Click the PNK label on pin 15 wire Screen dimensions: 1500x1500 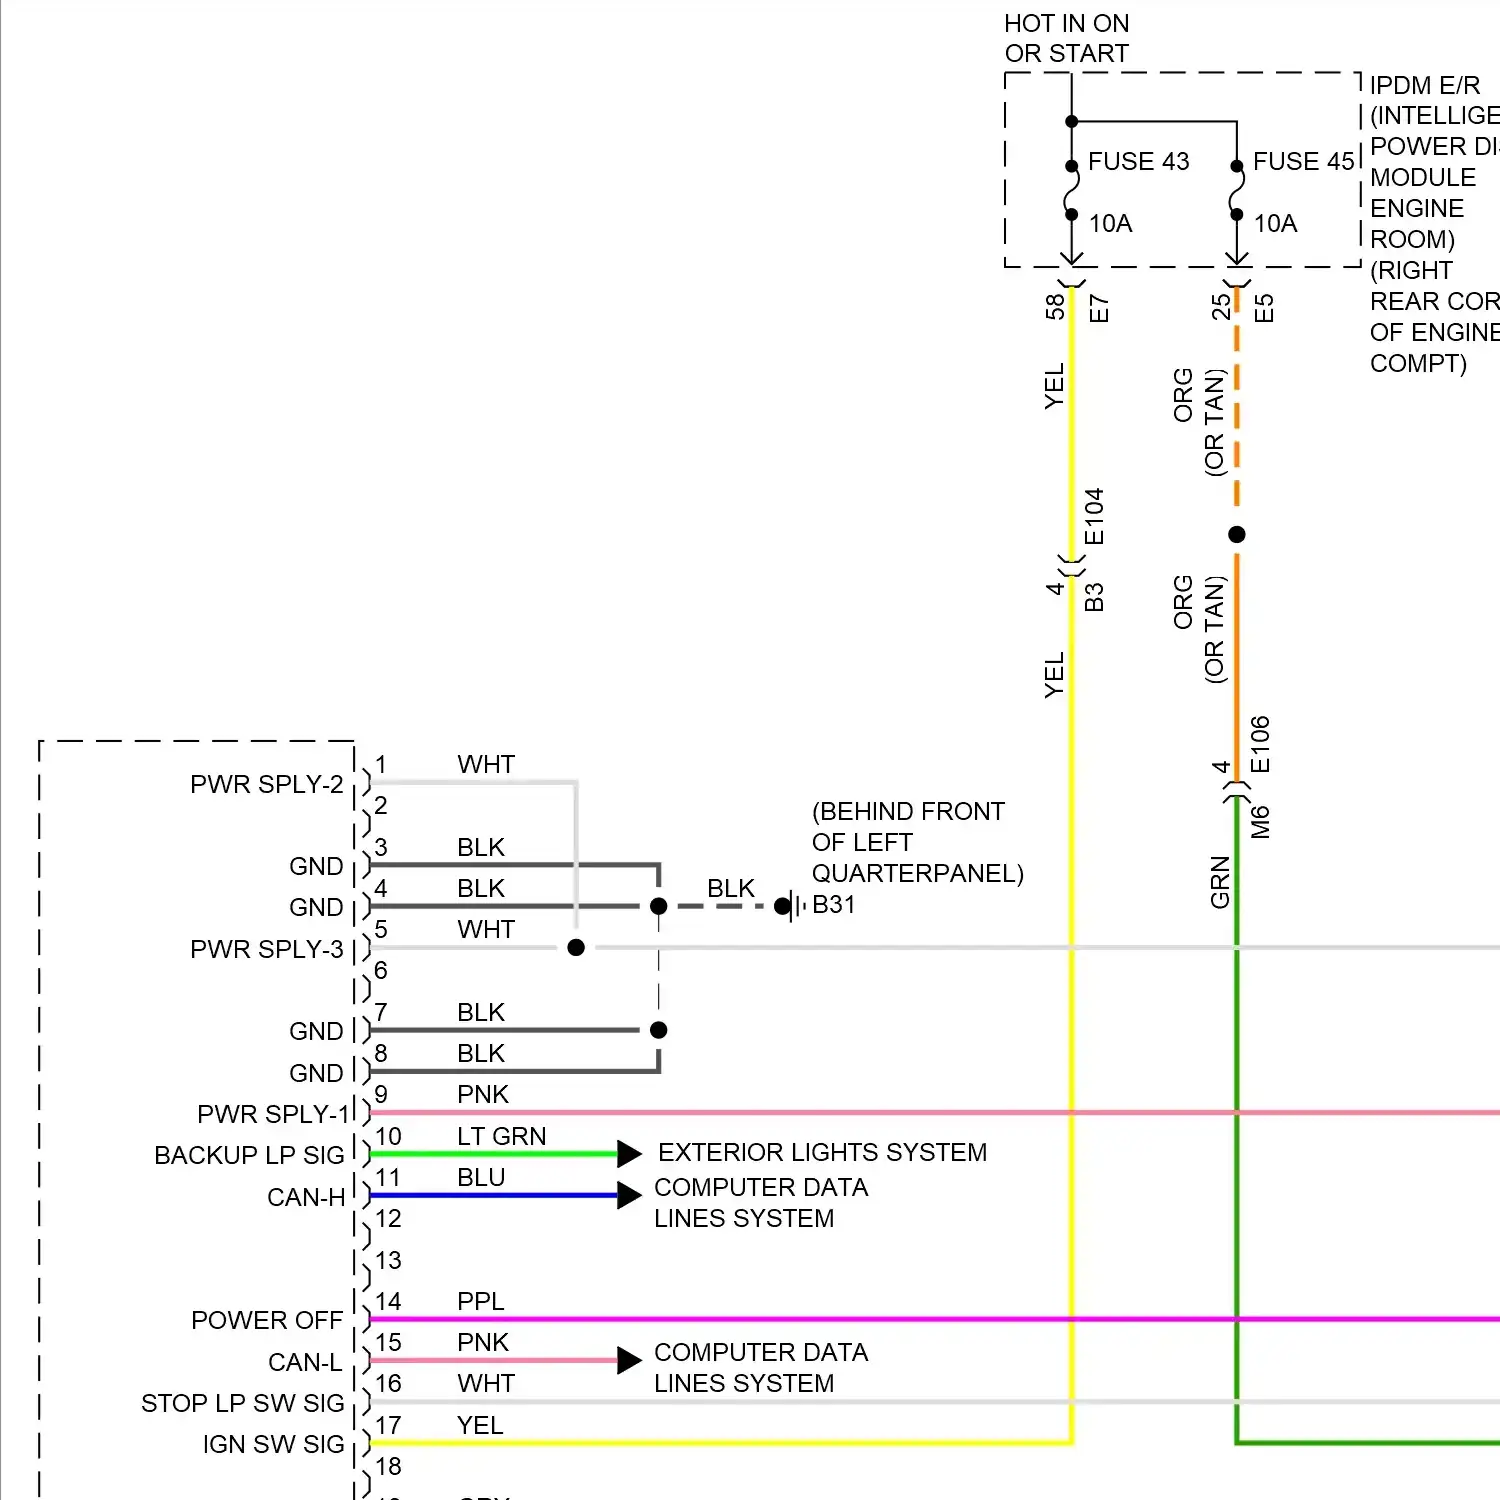(483, 1342)
